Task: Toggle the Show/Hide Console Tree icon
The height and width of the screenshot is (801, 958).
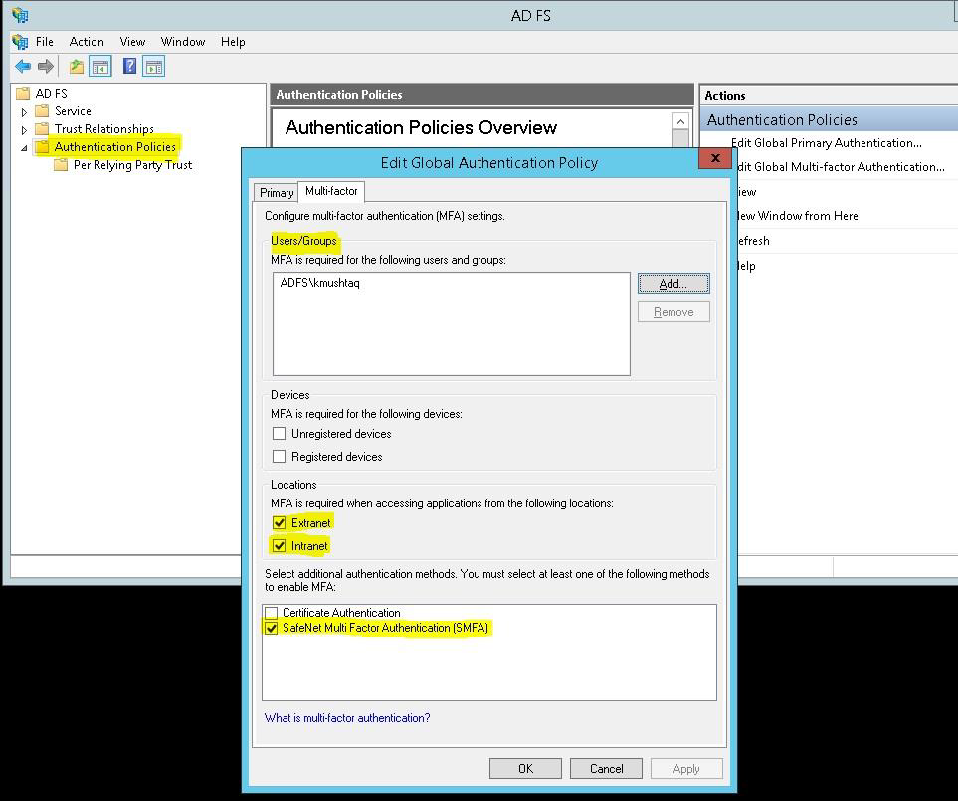Action: [x=100, y=67]
